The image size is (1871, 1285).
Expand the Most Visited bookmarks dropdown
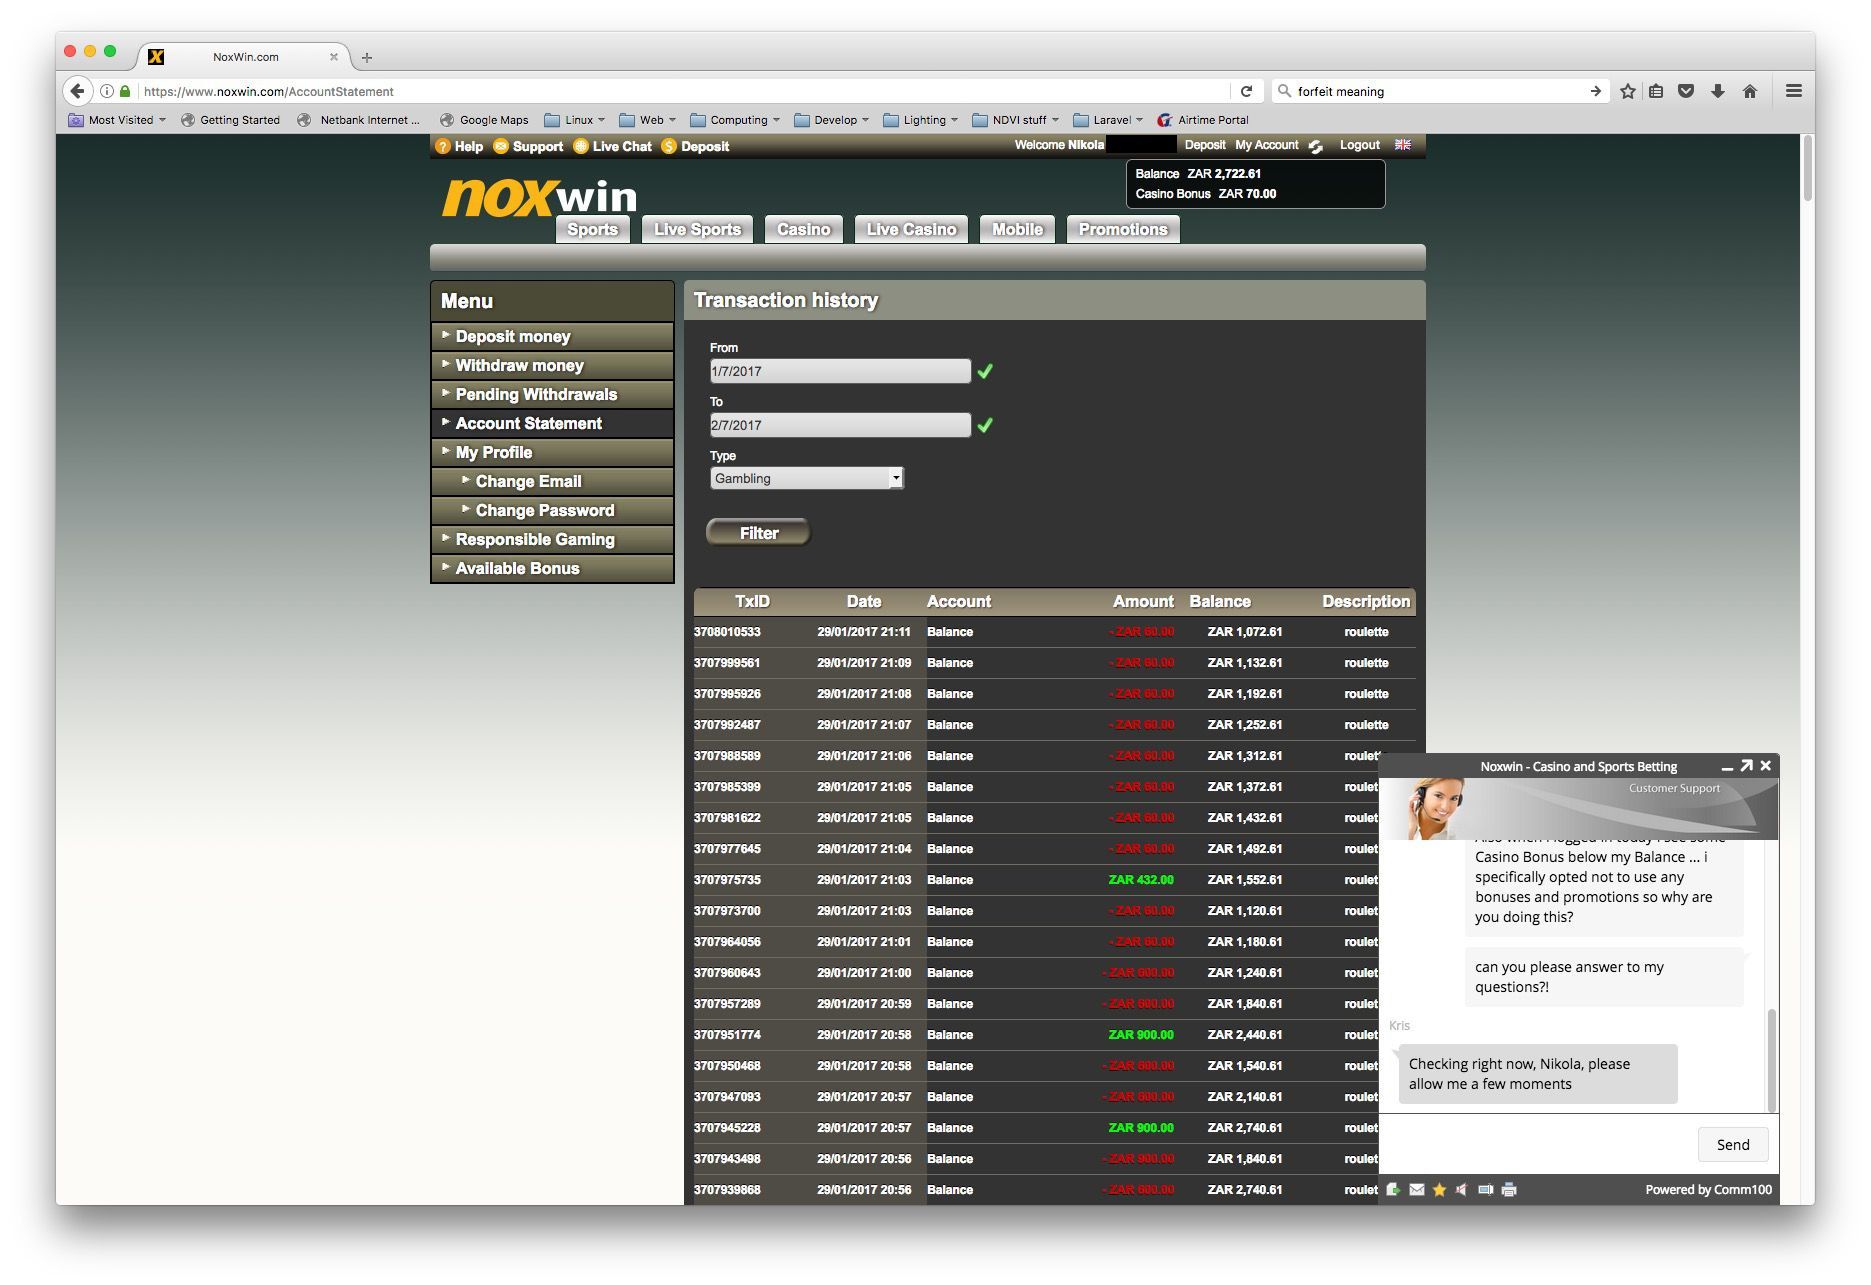click(118, 120)
